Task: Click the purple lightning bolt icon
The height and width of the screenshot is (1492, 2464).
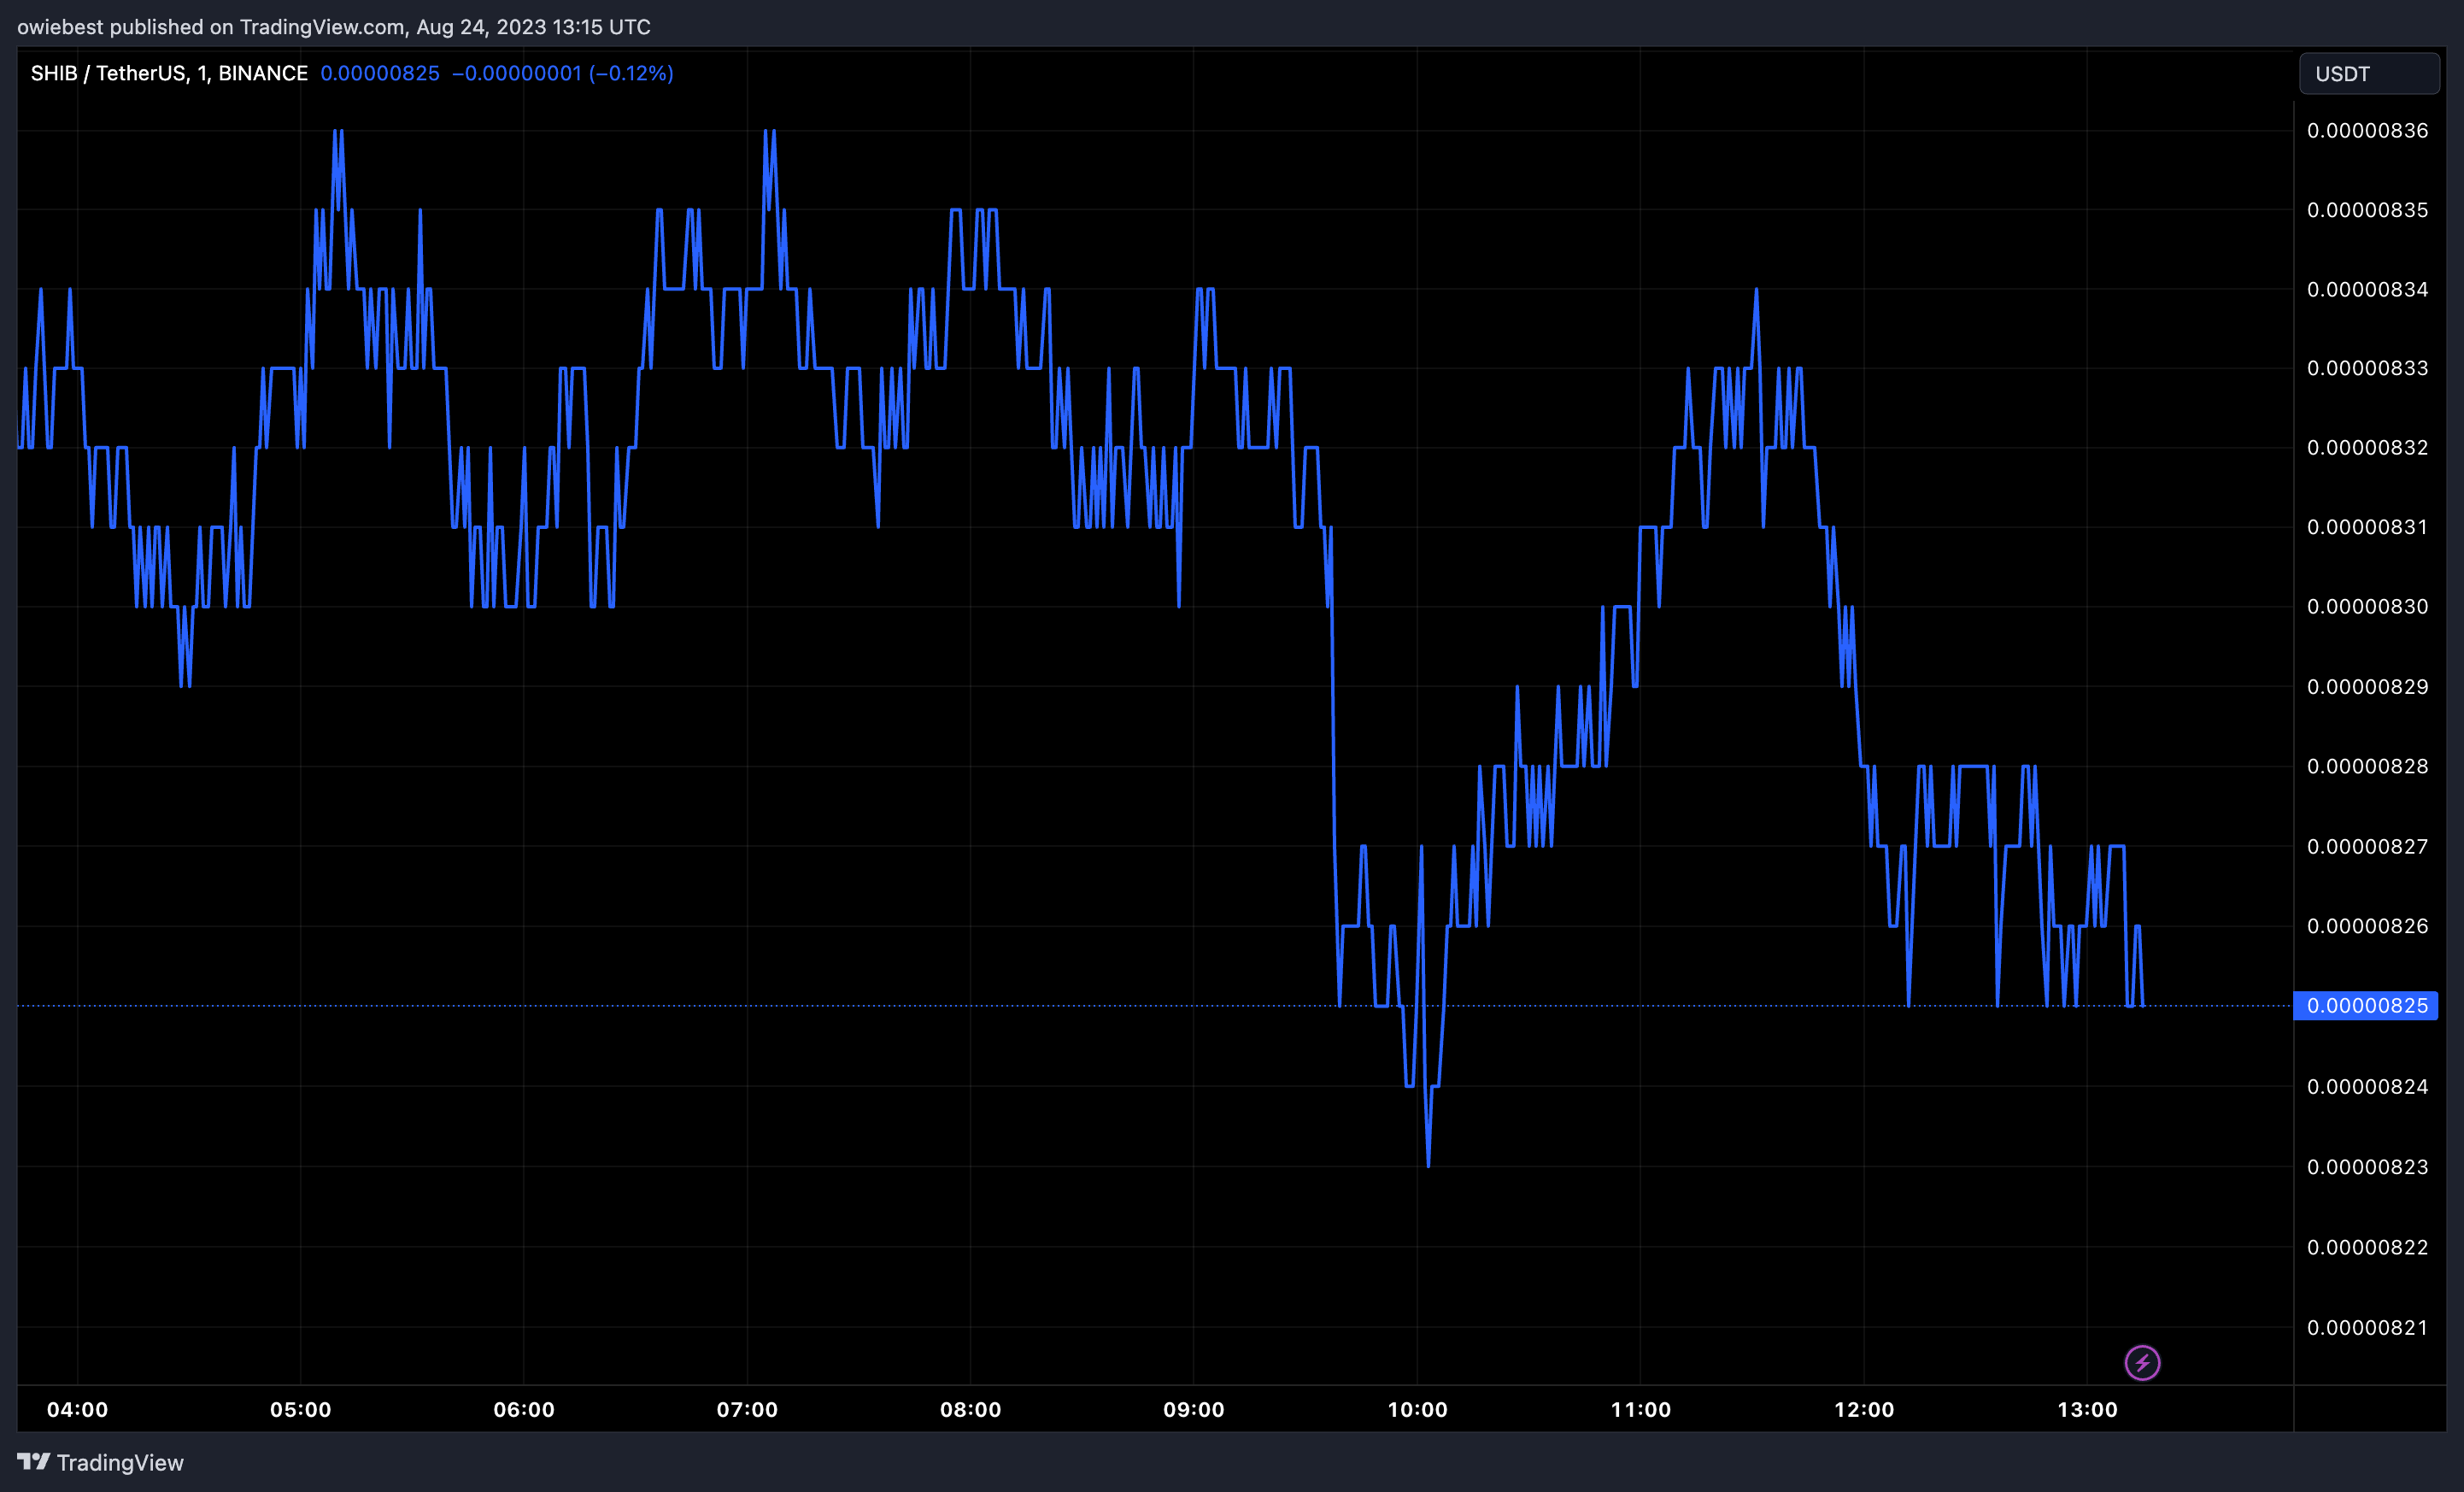Action: [x=2142, y=1362]
